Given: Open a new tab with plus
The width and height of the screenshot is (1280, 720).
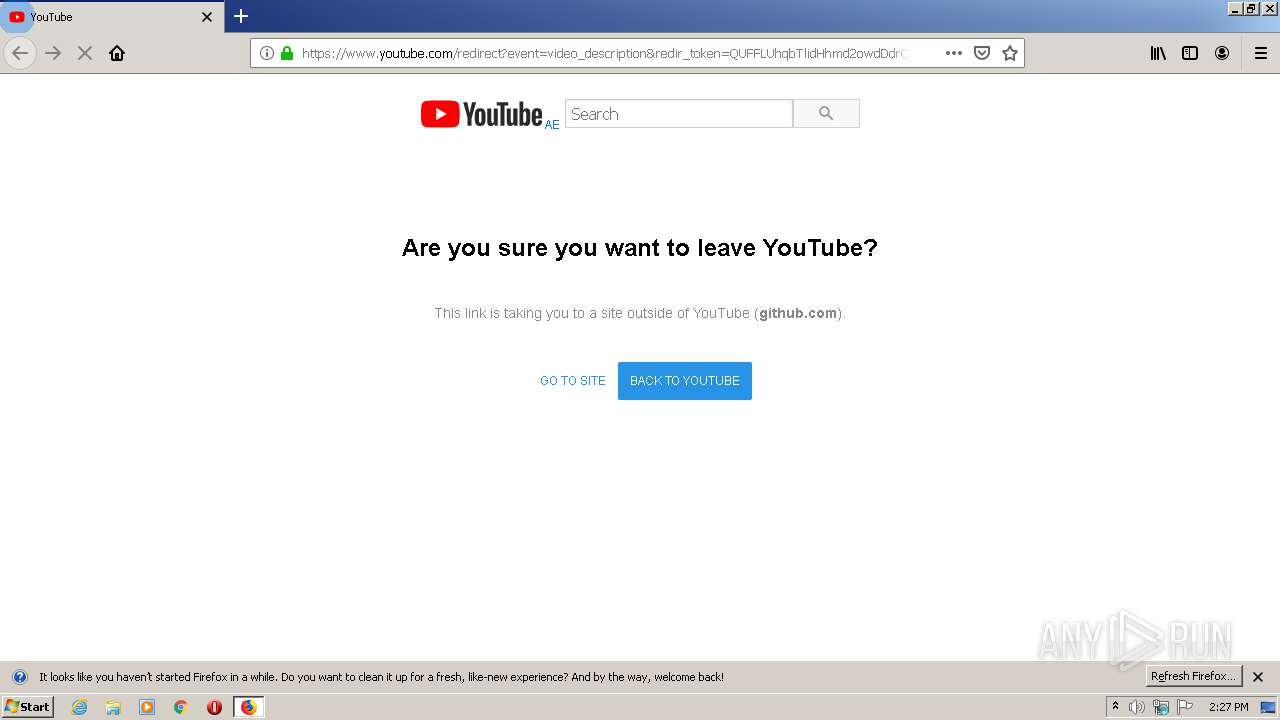Looking at the screenshot, I should click(241, 16).
